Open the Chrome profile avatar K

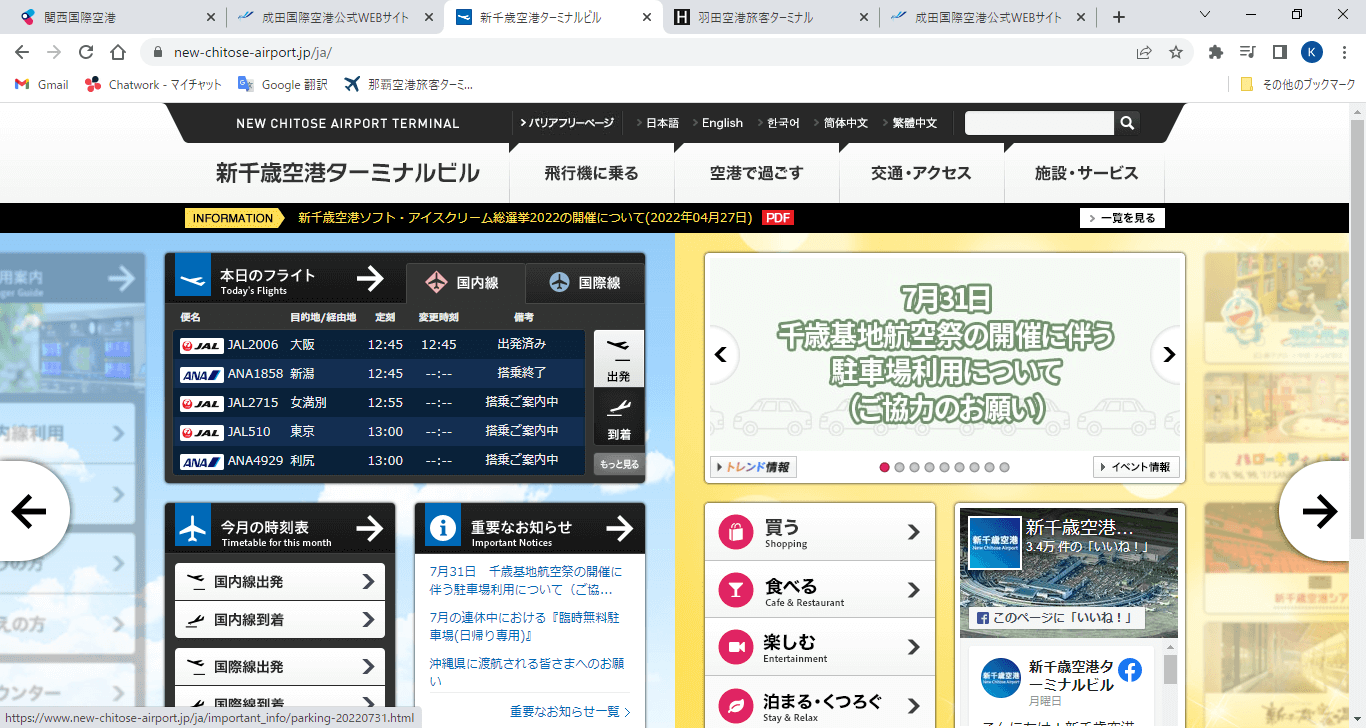coord(1312,52)
